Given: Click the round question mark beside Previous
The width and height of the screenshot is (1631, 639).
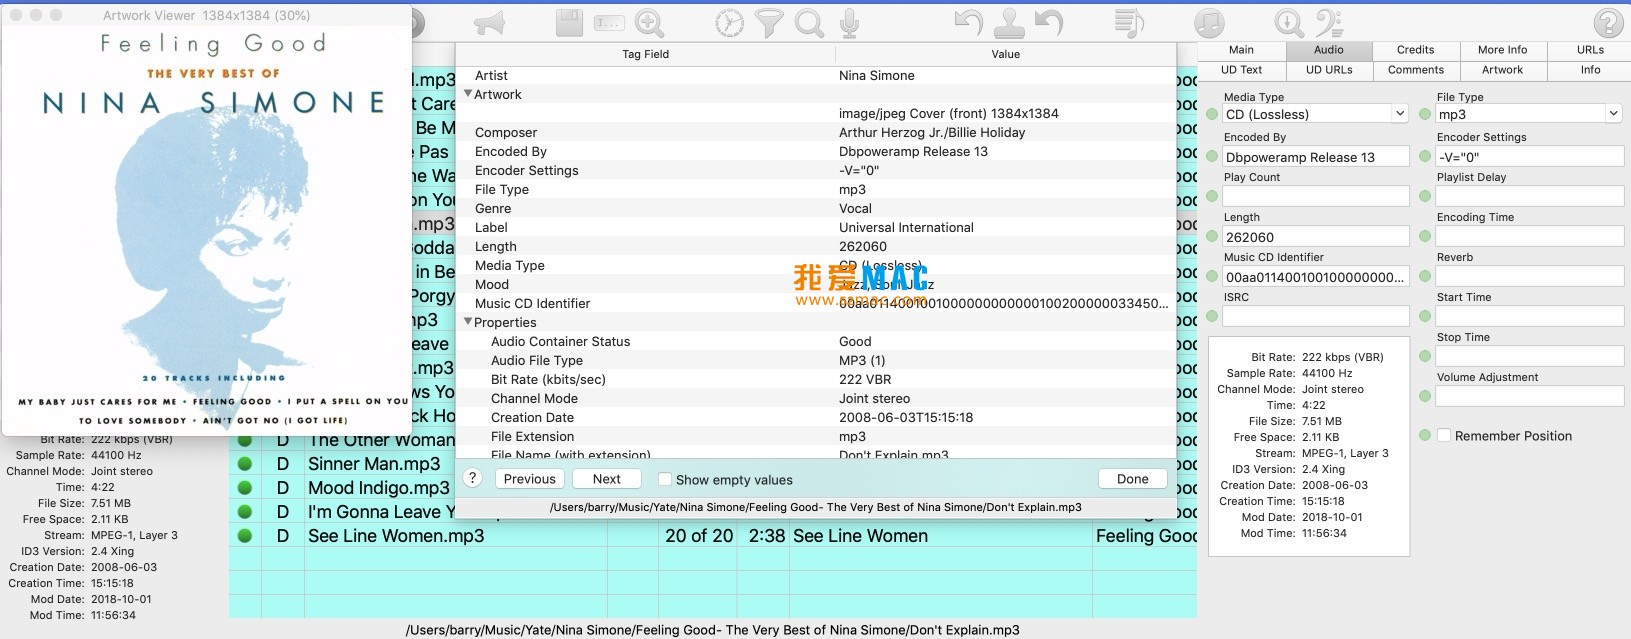Looking at the screenshot, I should pos(474,478).
